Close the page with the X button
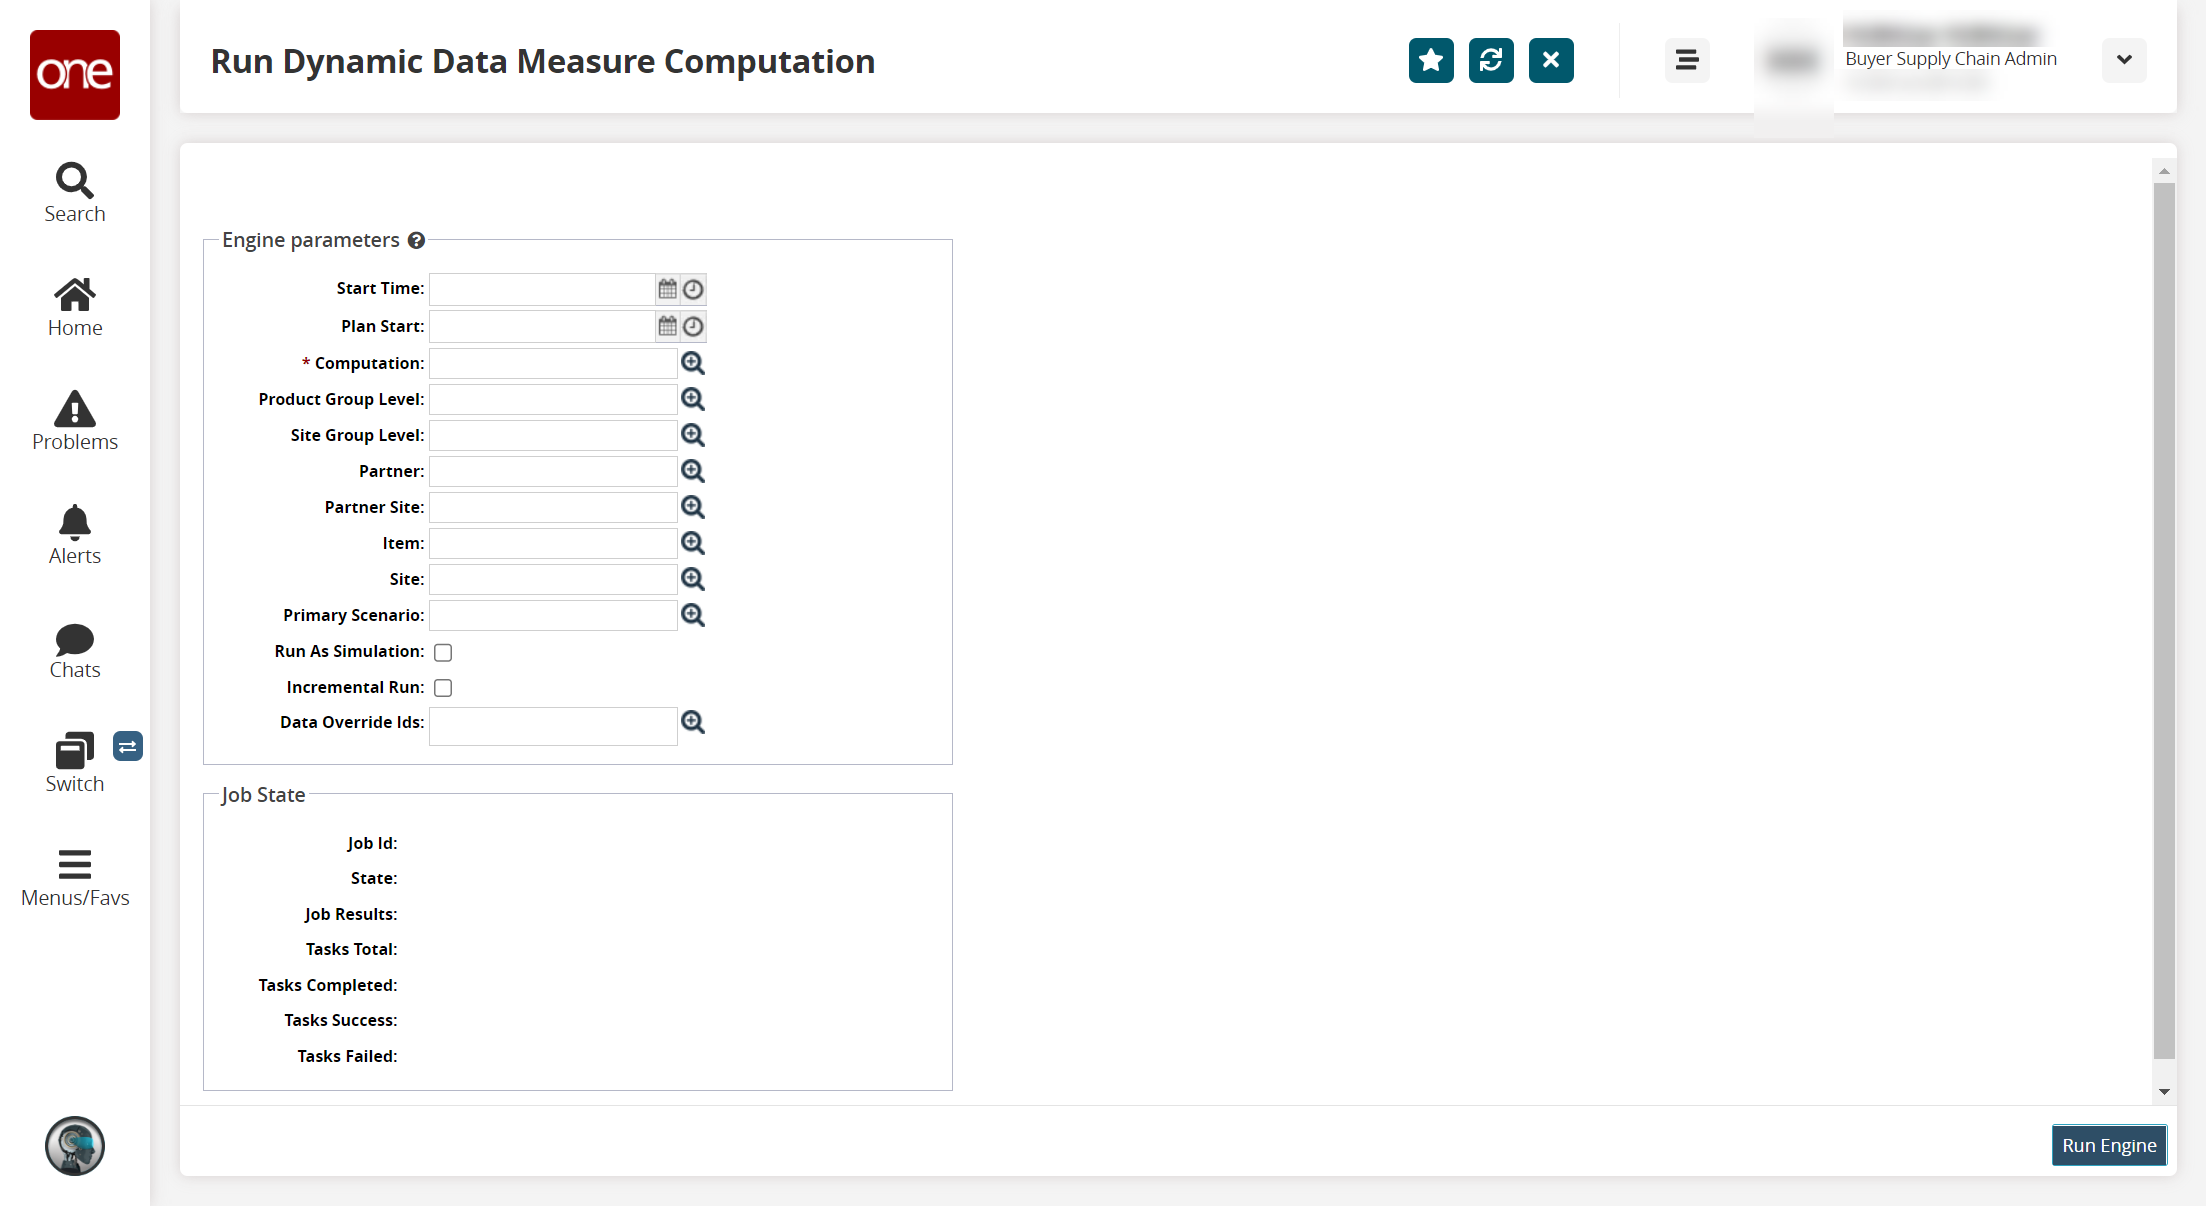This screenshot has width=2206, height=1206. pos(1551,61)
